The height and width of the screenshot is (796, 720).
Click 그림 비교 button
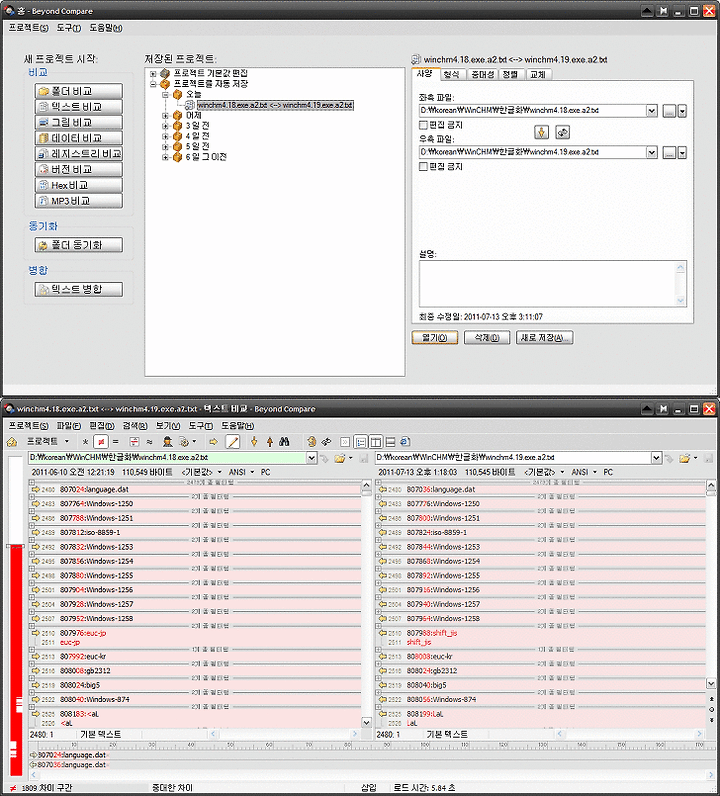(x=79, y=122)
